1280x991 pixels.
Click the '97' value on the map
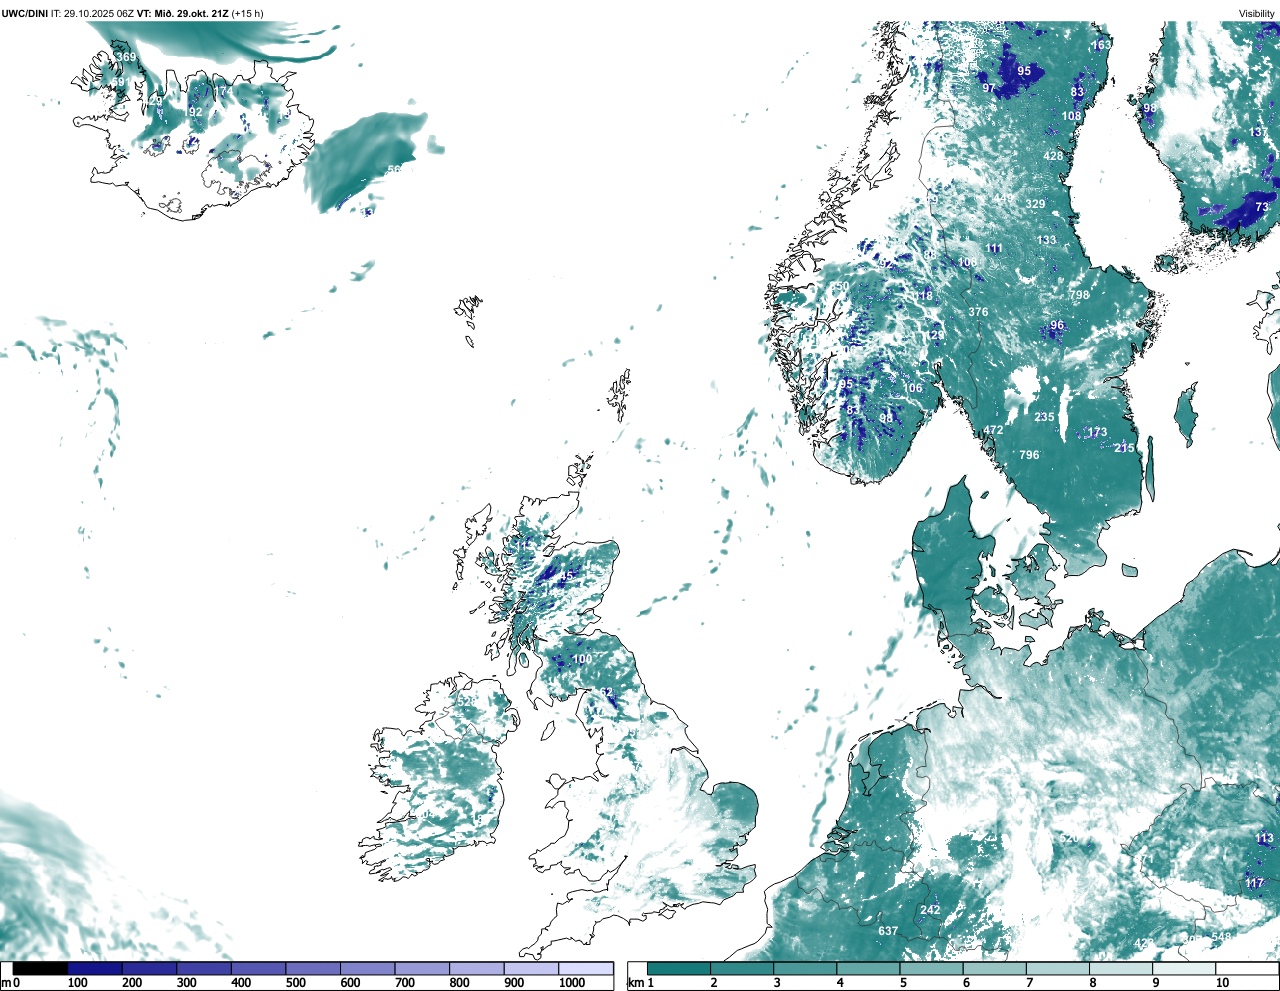(989, 88)
